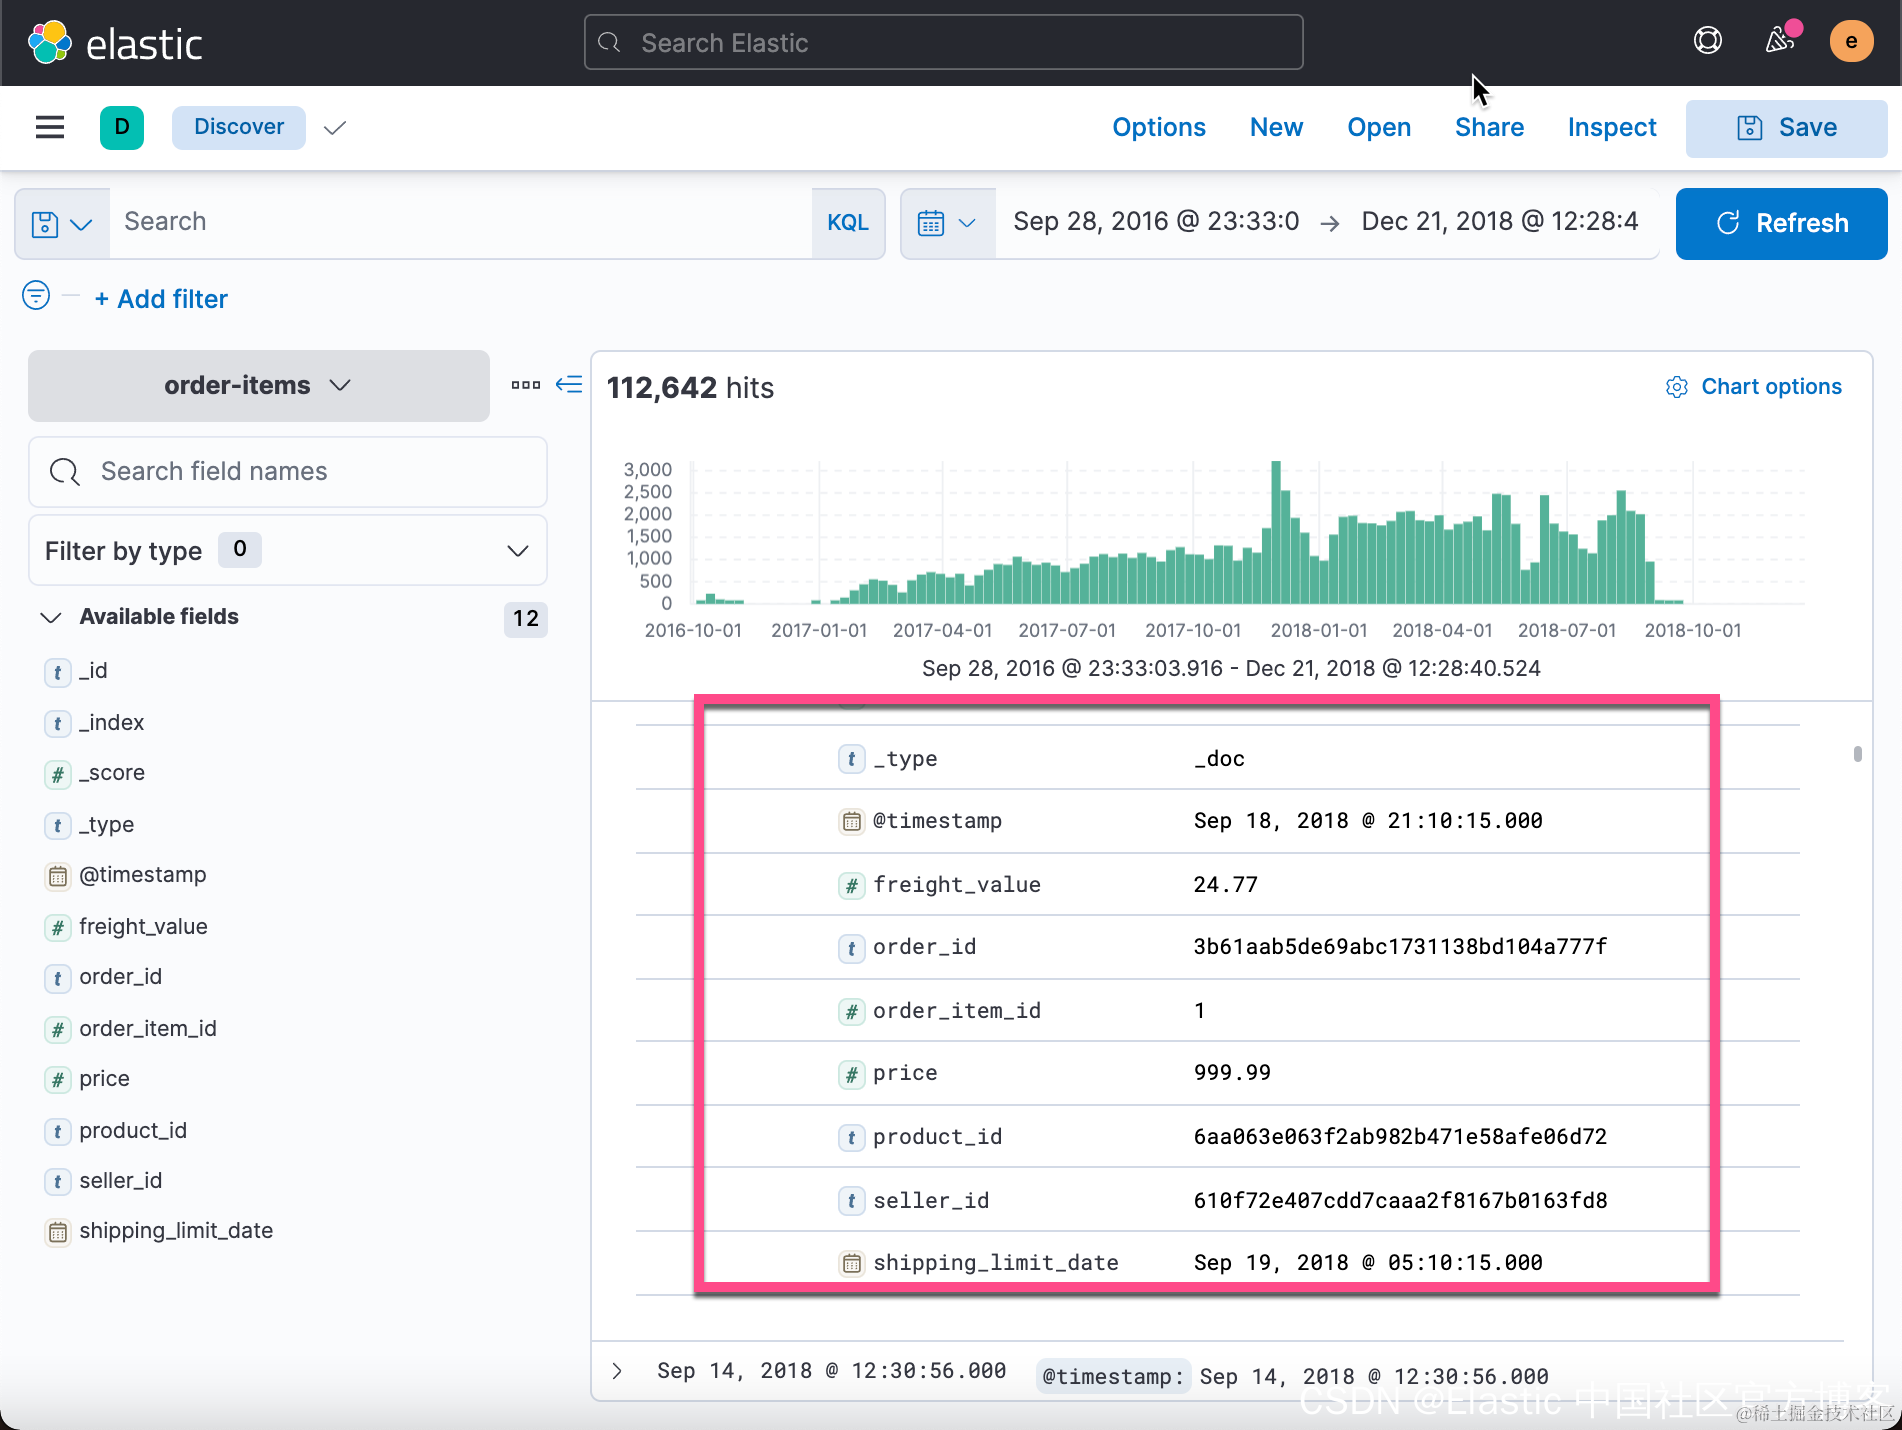Click the document table scrollbar thumb
This screenshot has width=1902, height=1430.
coord(1857,754)
